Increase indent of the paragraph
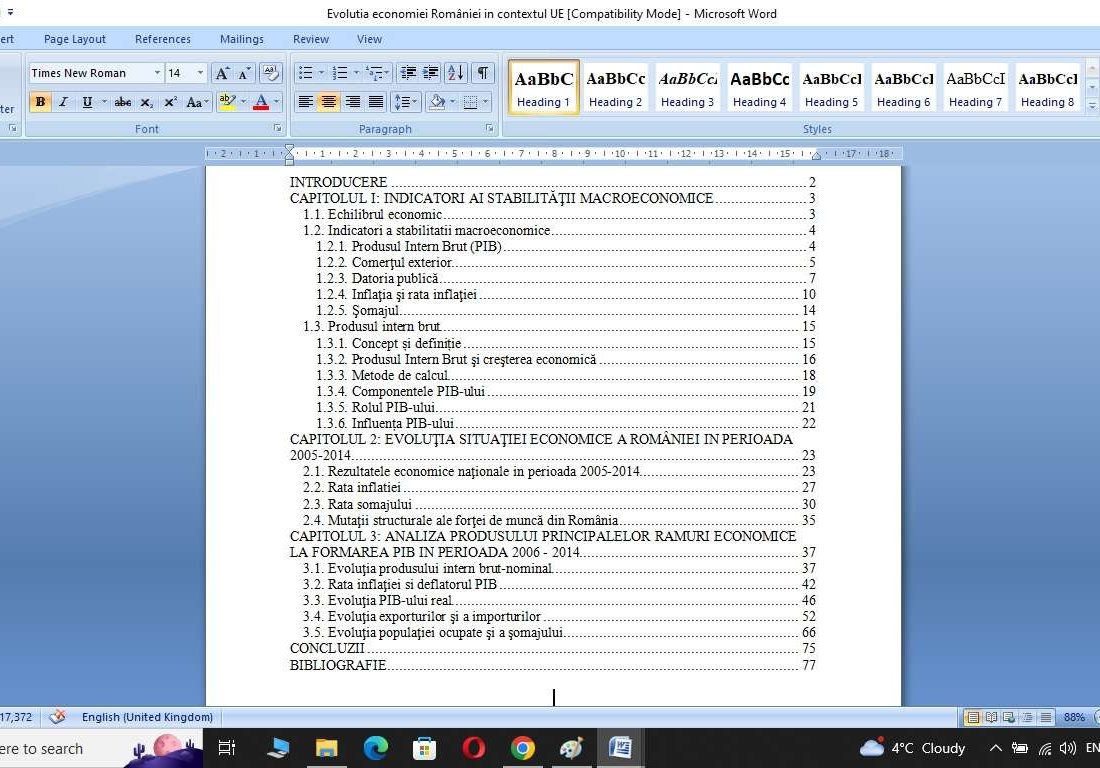Screen dimensions: 1100x768 point(430,73)
